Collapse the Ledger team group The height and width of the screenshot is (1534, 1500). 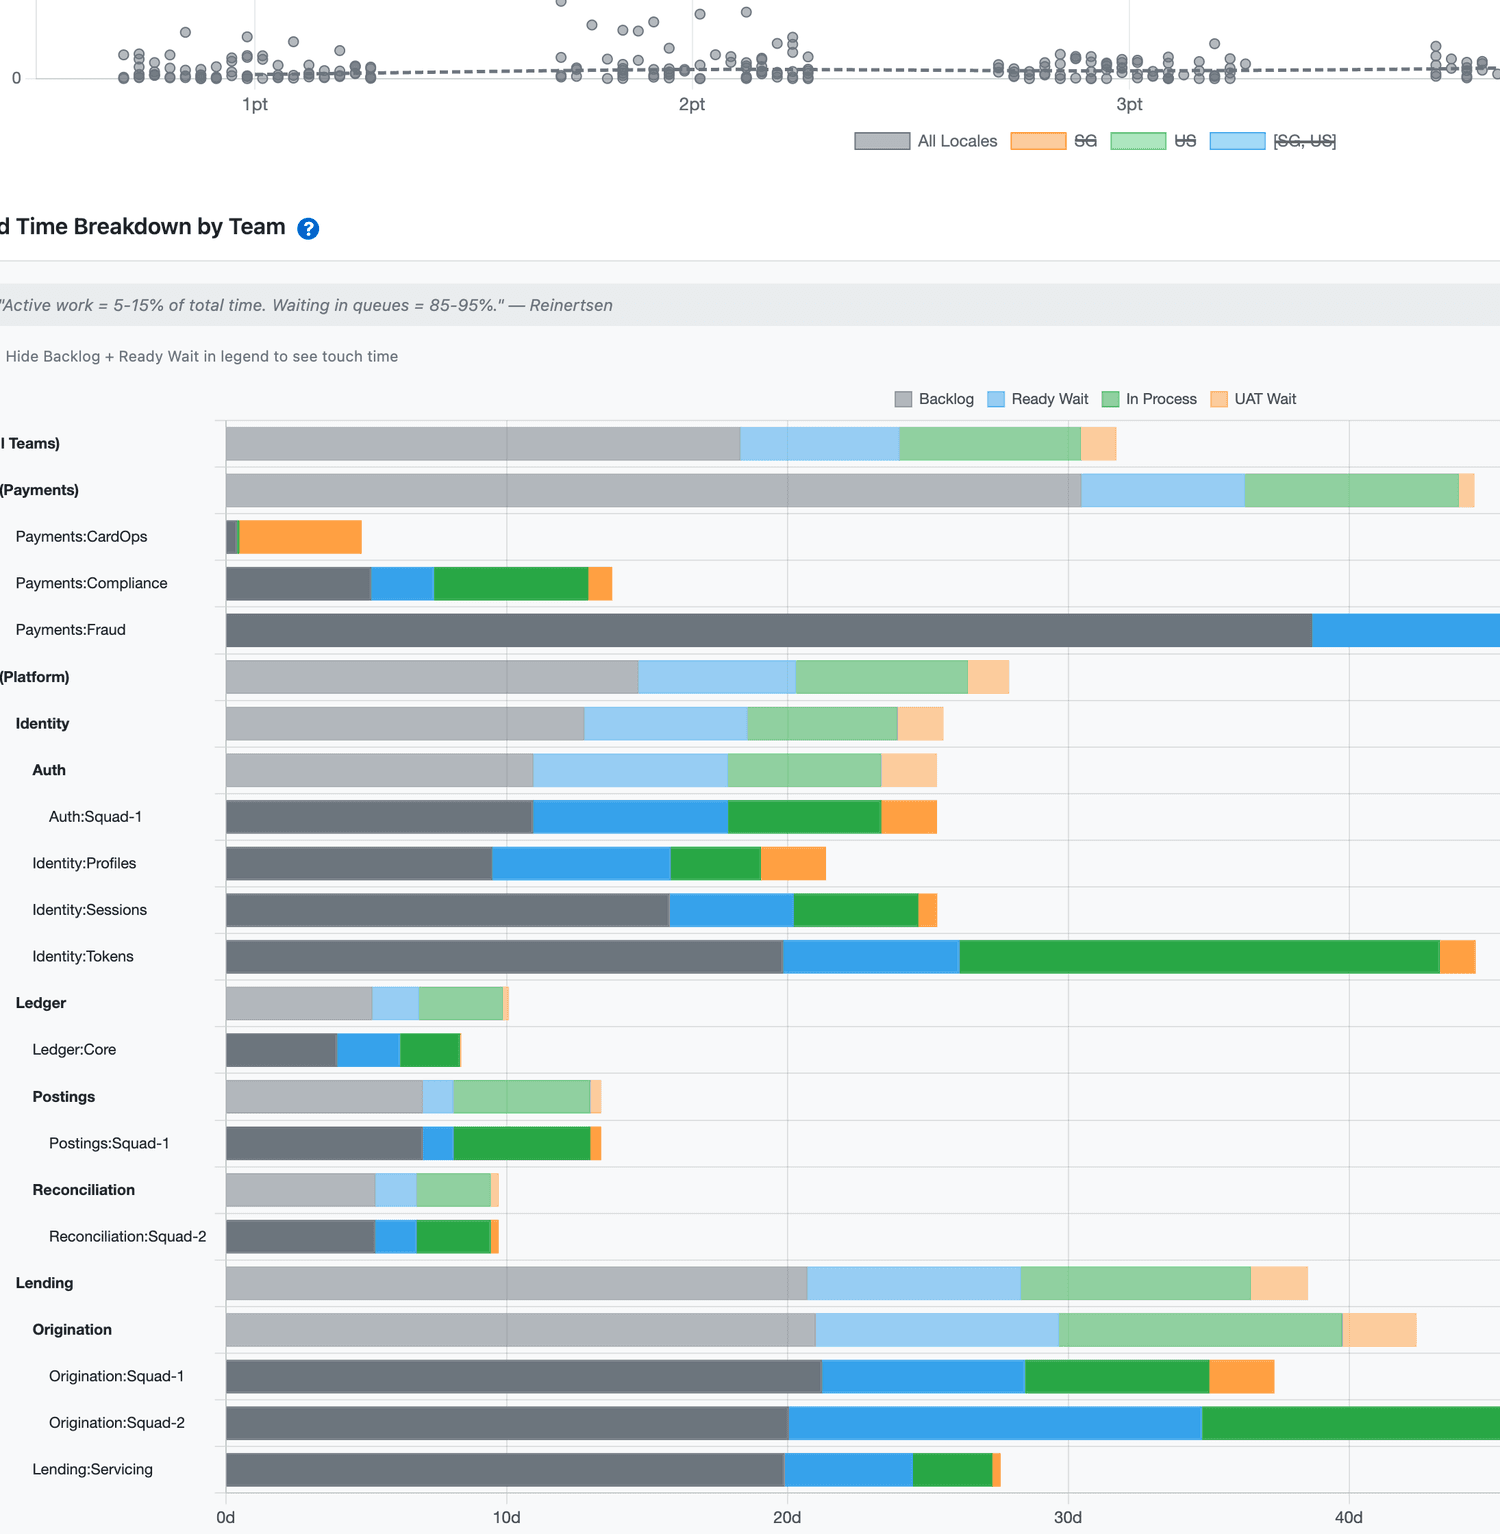(x=41, y=1003)
